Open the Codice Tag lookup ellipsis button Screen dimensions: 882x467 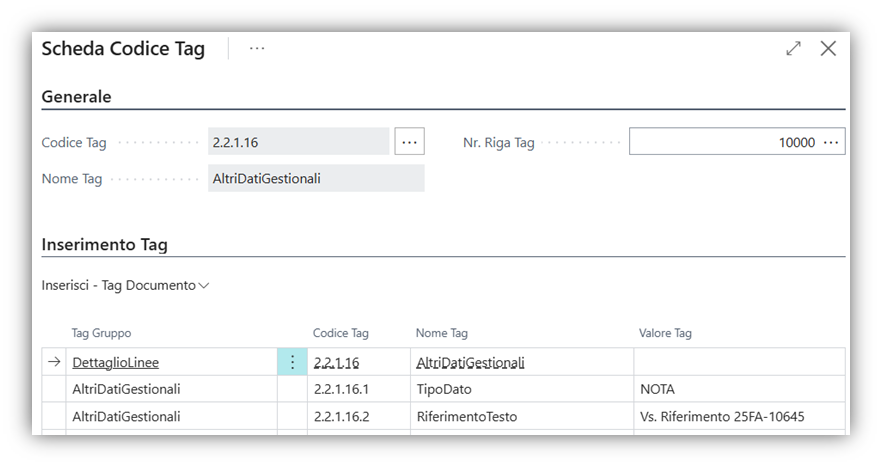409,142
